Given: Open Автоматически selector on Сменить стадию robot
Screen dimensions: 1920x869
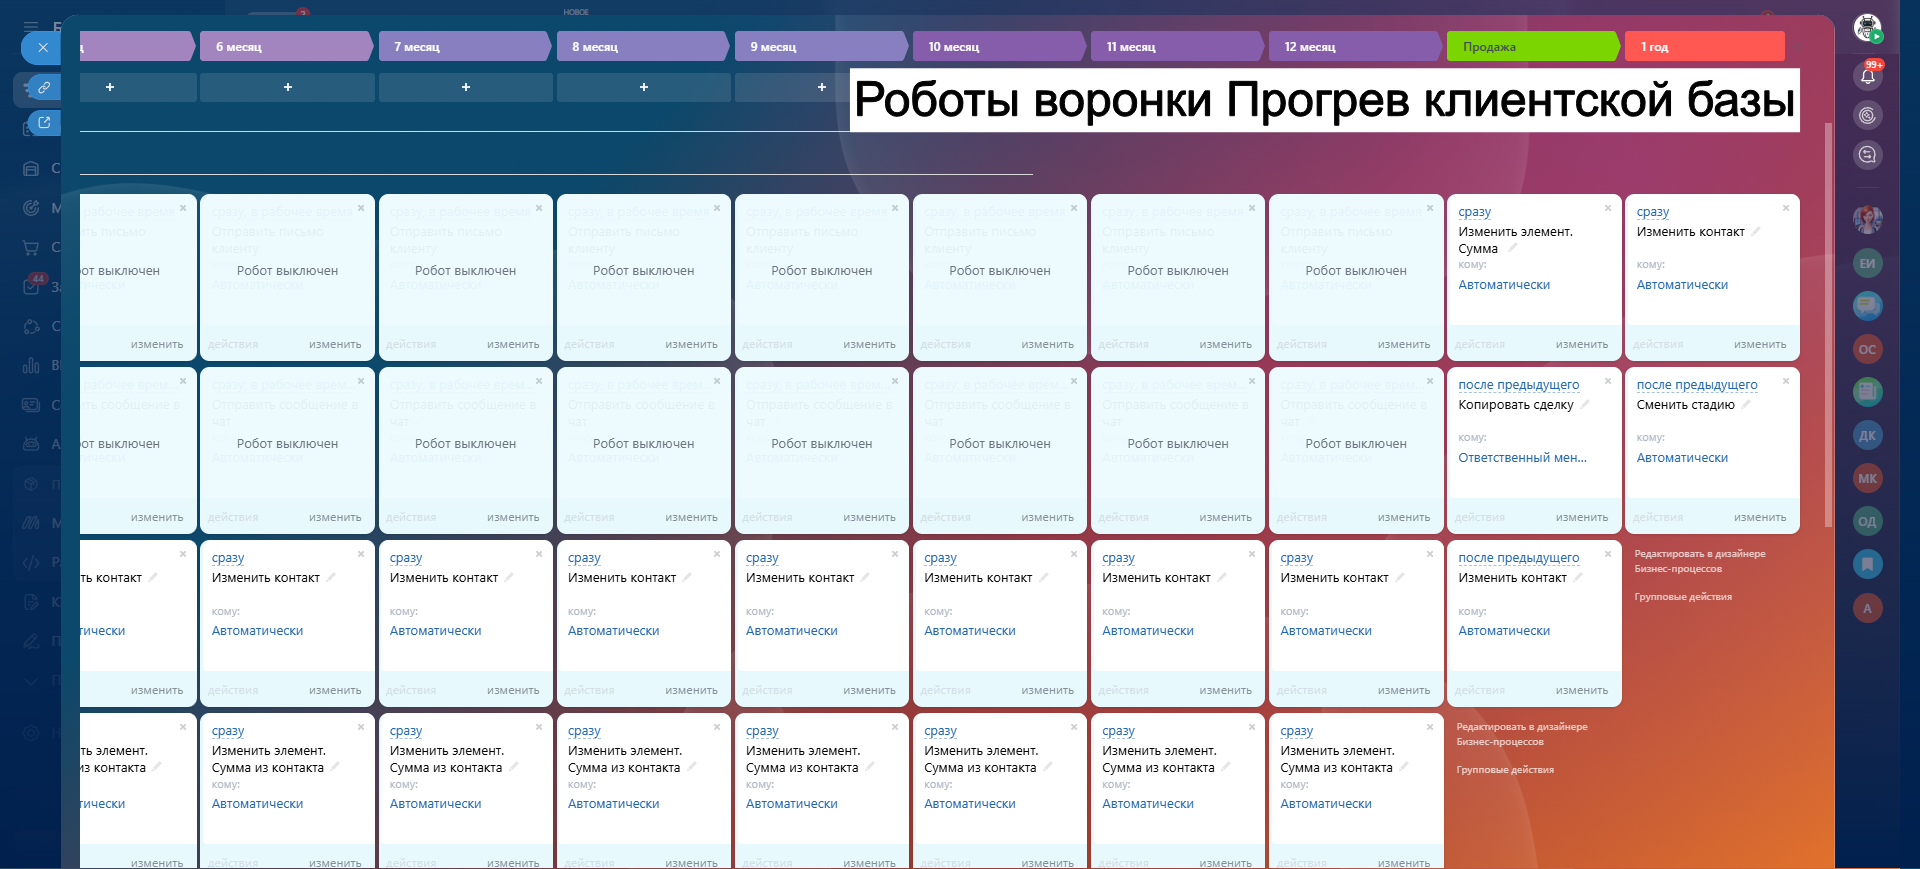Looking at the screenshot, I should [x=1682, y=458].
